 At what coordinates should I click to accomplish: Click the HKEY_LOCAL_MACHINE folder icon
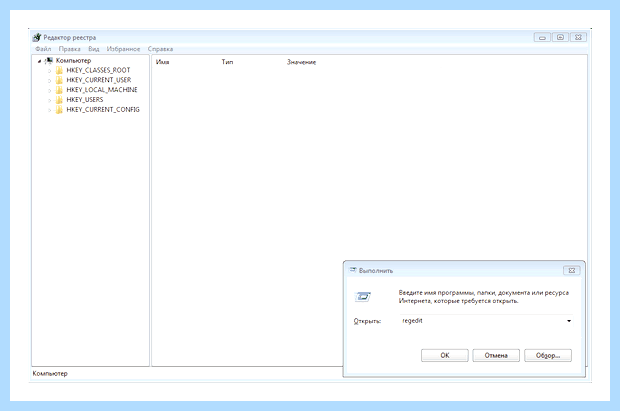pos(59,90)
